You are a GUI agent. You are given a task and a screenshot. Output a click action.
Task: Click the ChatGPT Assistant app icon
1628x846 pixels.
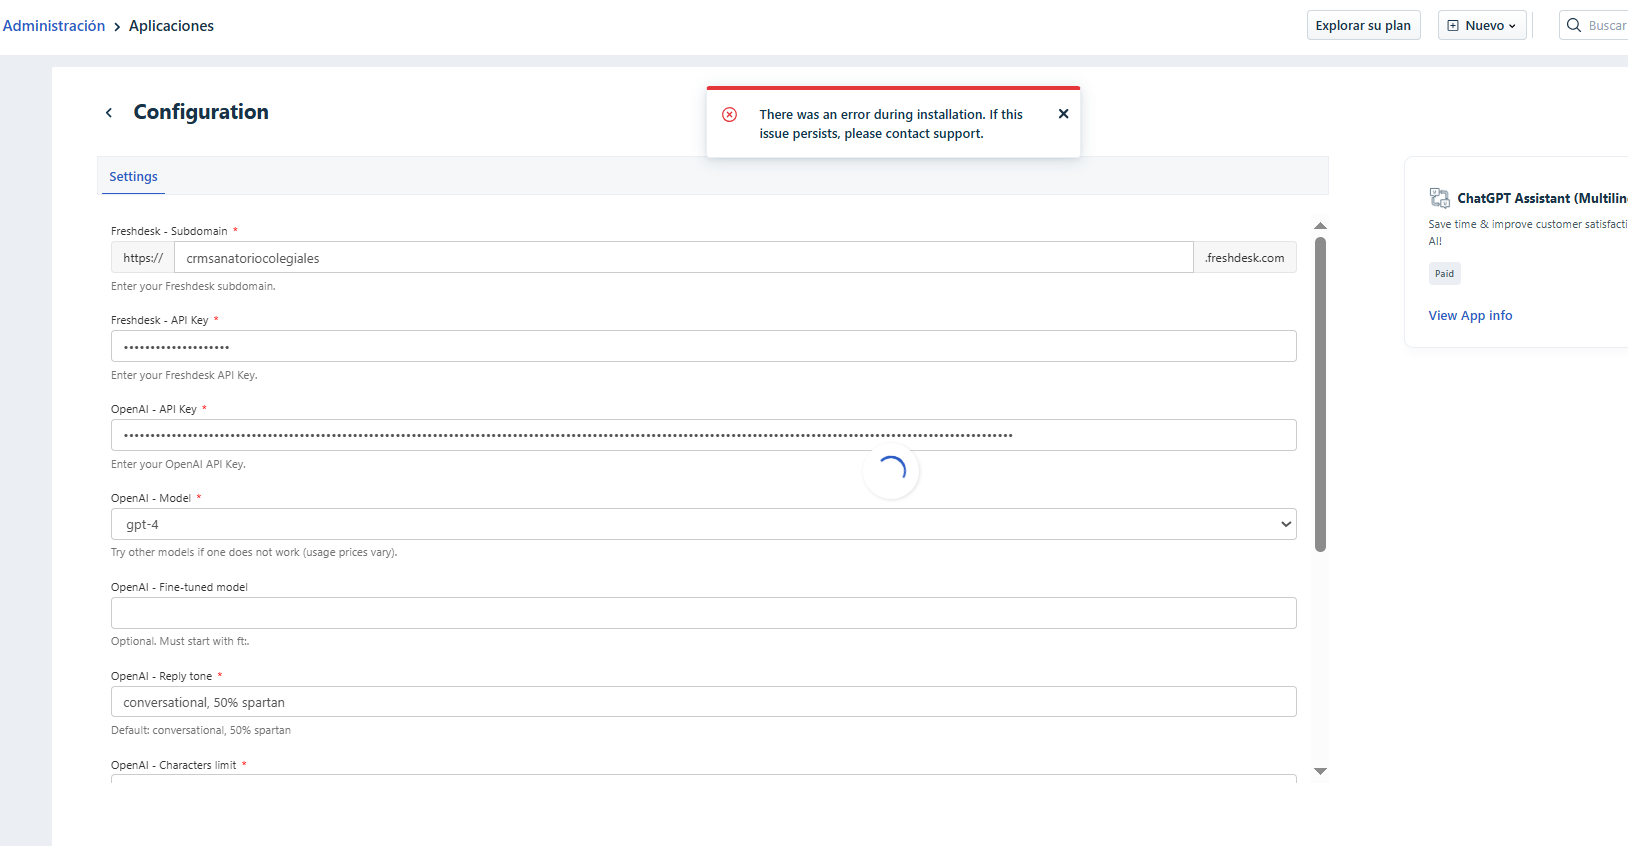click(x=1439, y=198)
